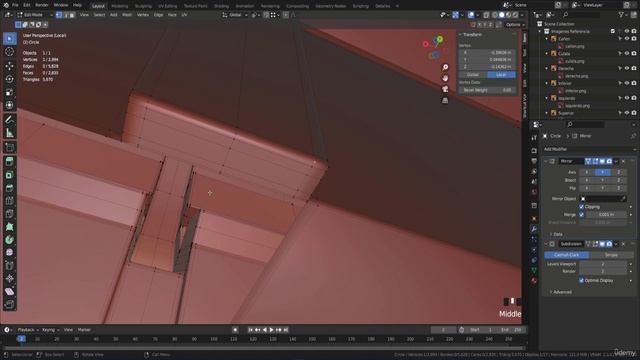This screenshot has height=360, width=640.
Task: Disable Clipping checkbox in Mirror modifier
Action: click(582, 207)
